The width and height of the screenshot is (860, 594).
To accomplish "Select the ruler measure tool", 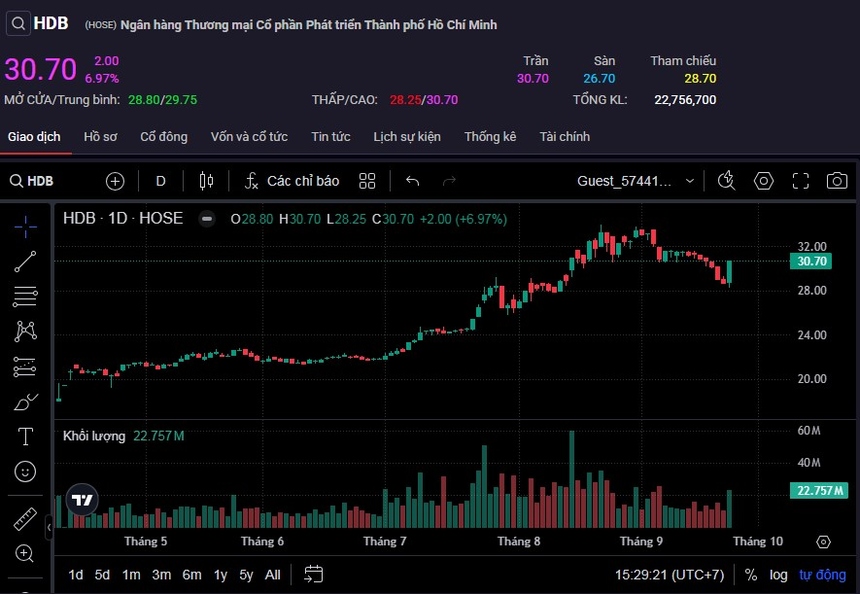I will click(25, 520).
